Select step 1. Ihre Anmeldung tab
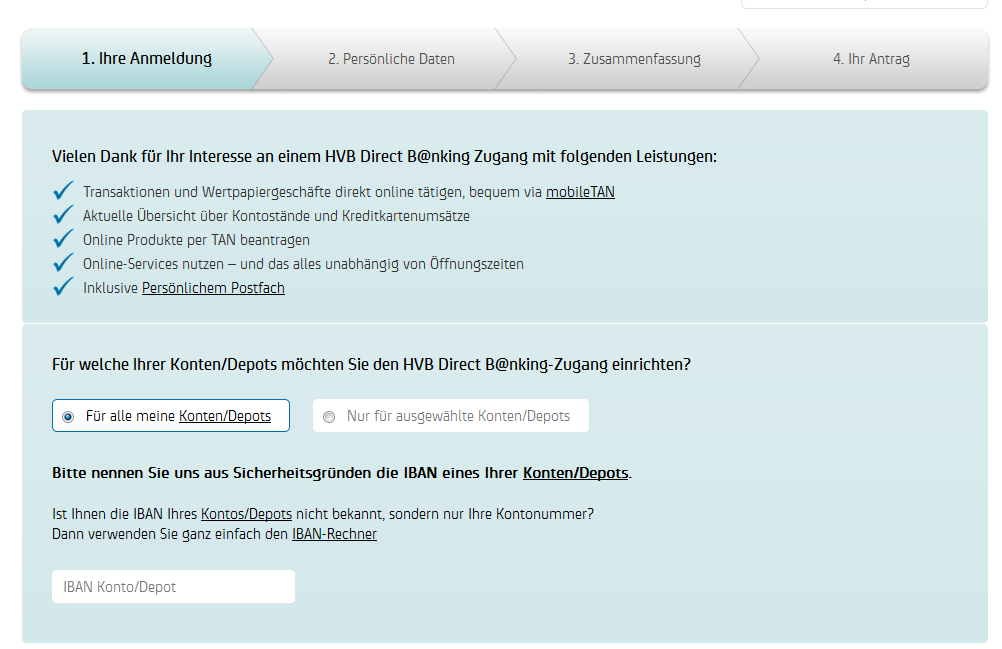 tap(147, 59)
